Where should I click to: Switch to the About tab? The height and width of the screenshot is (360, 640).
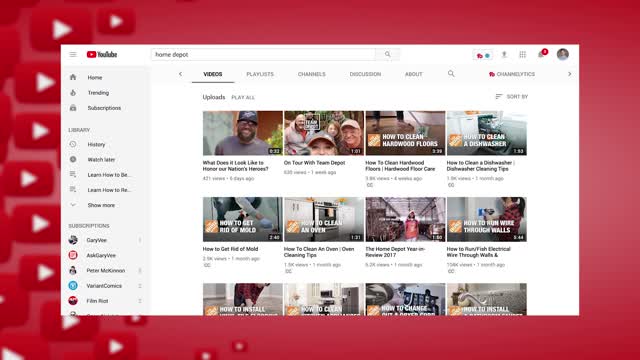(413, 74)
